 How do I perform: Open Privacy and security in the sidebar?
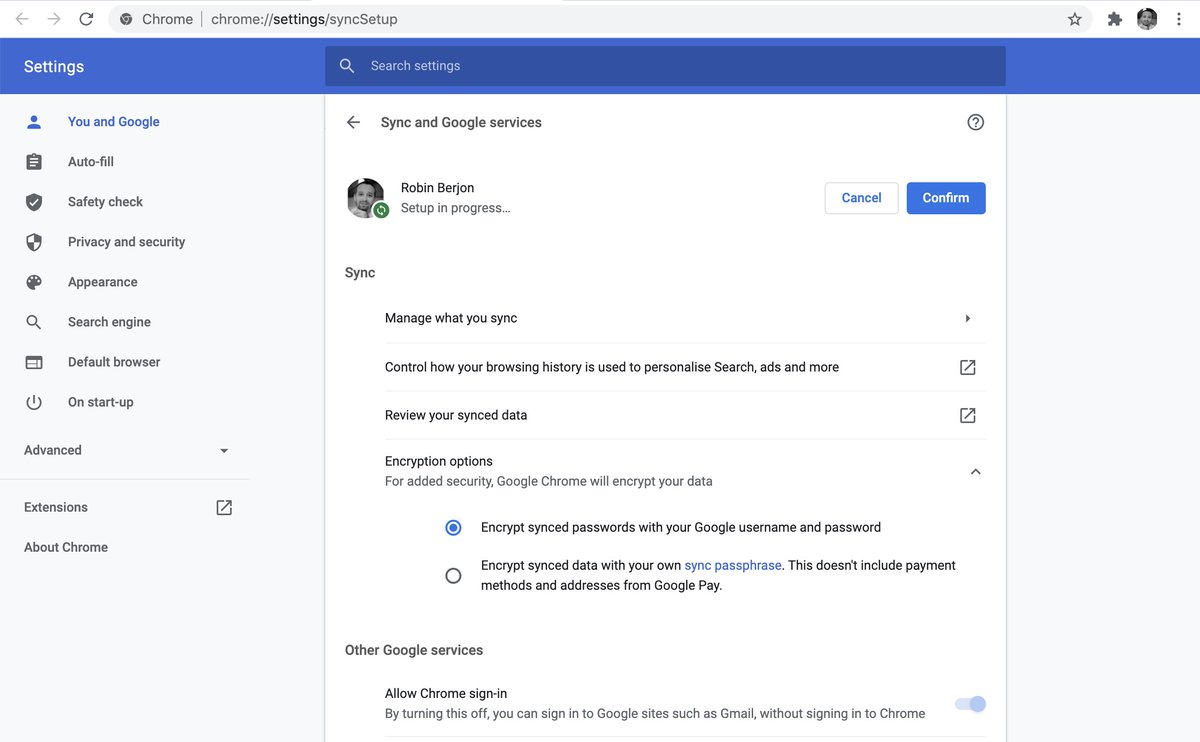point(126,242)
